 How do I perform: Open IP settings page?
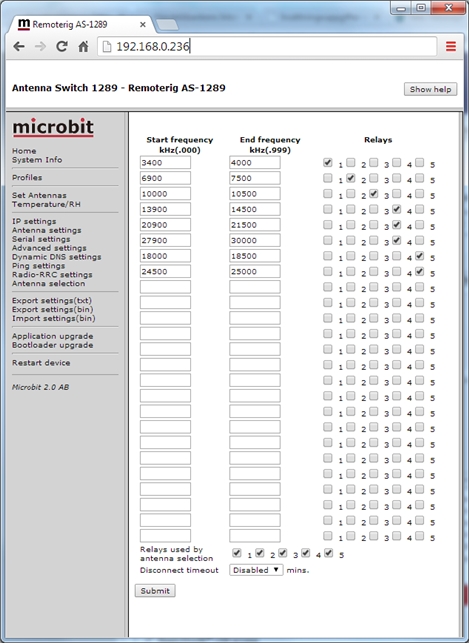tap(34, 221)
